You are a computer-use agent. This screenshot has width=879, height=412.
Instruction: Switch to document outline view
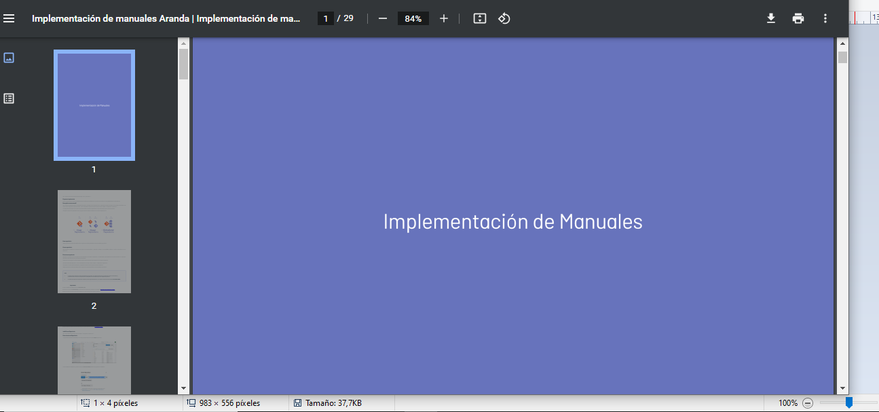[x=9, y=98]
